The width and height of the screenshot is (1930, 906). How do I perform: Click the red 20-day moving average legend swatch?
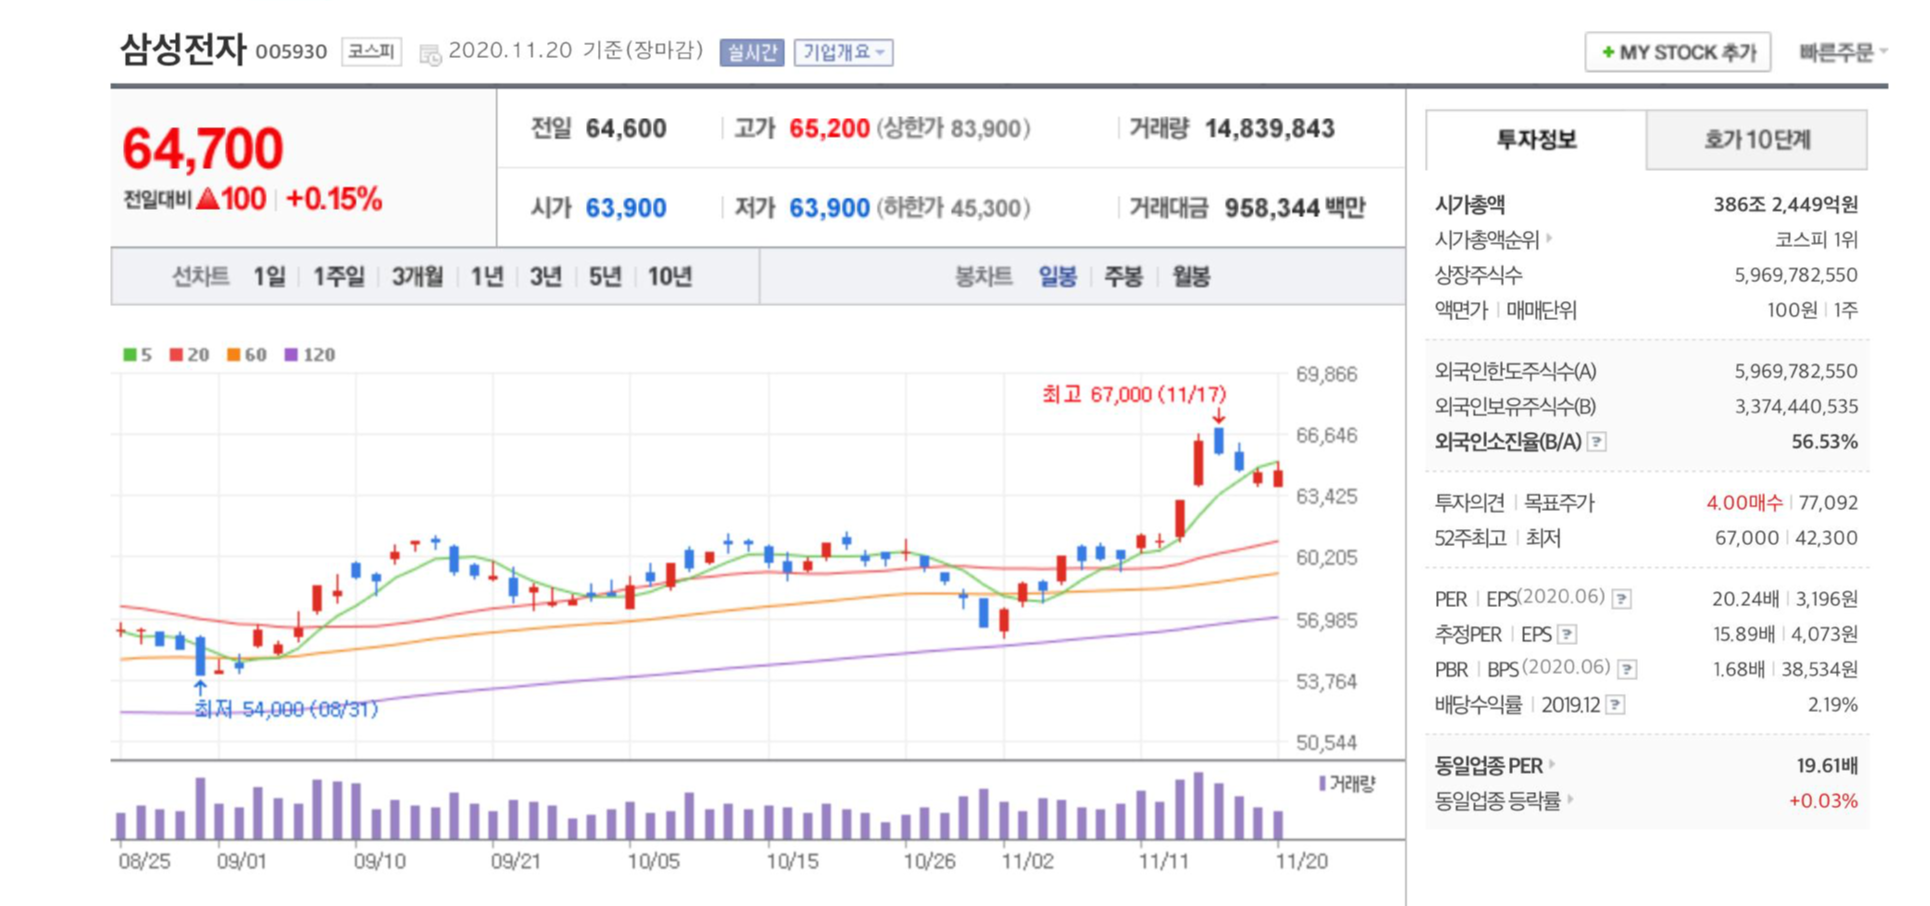point(176,354)
